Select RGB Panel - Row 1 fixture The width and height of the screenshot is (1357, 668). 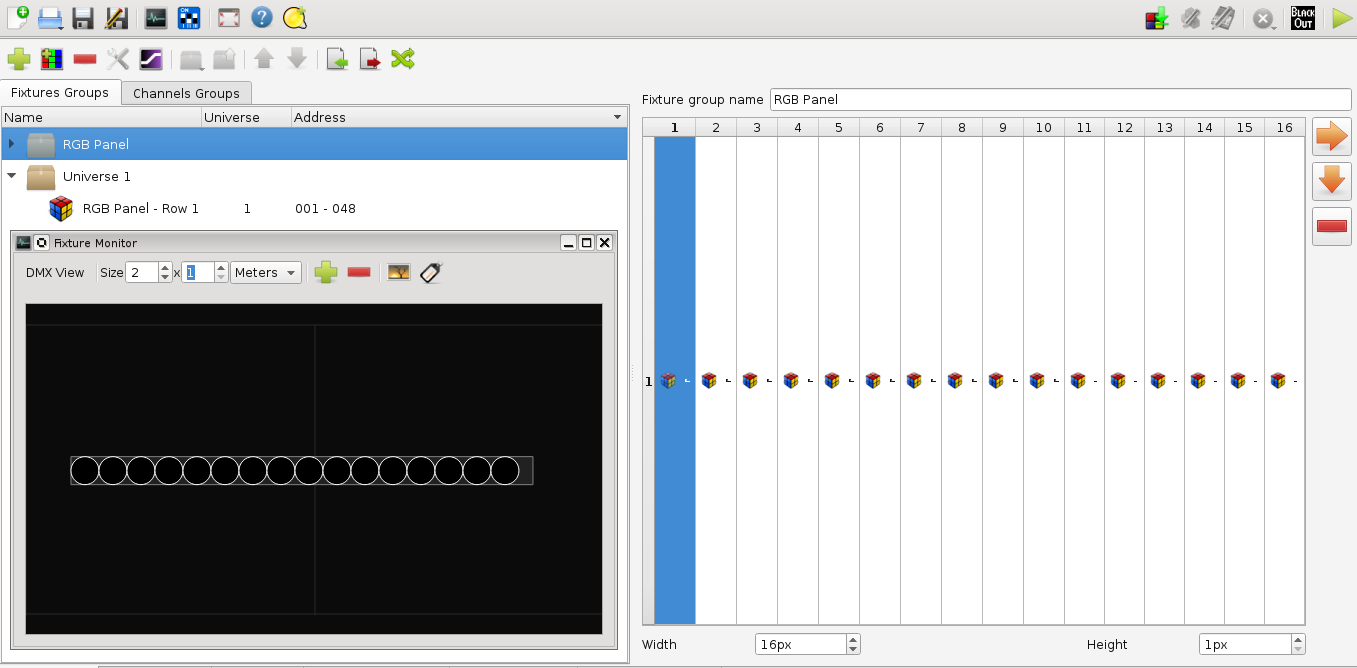141,208
